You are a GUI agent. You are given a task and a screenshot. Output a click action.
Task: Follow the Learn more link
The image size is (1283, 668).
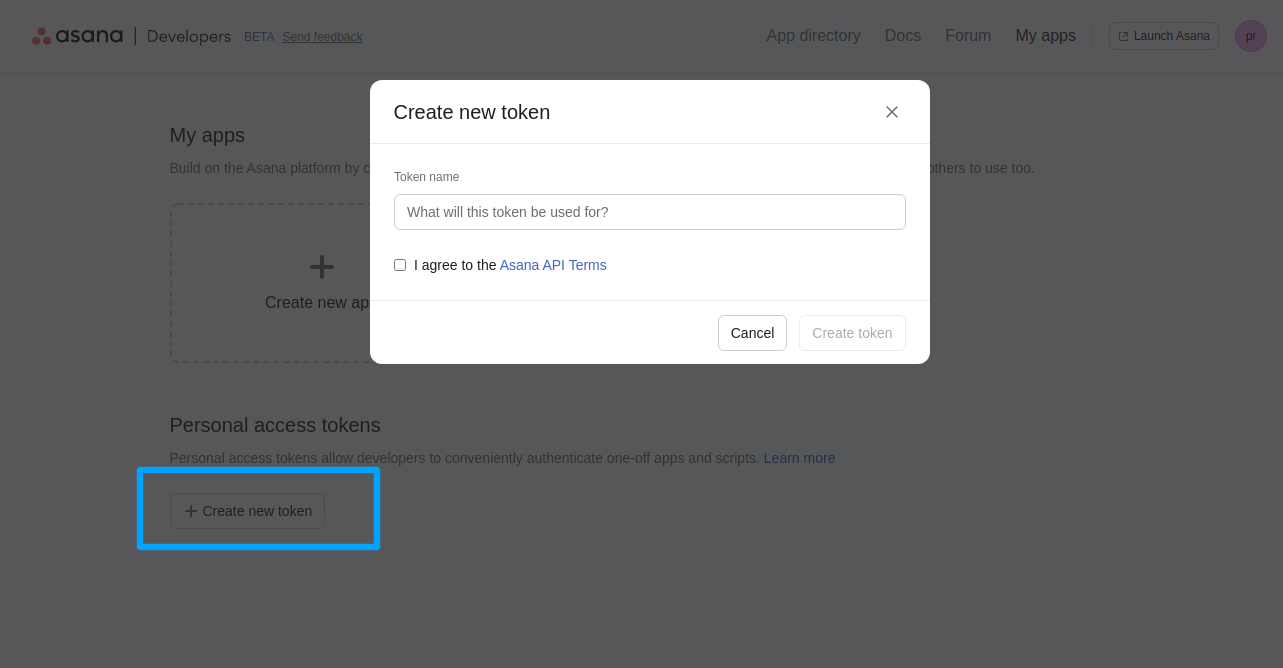(799, 458)
